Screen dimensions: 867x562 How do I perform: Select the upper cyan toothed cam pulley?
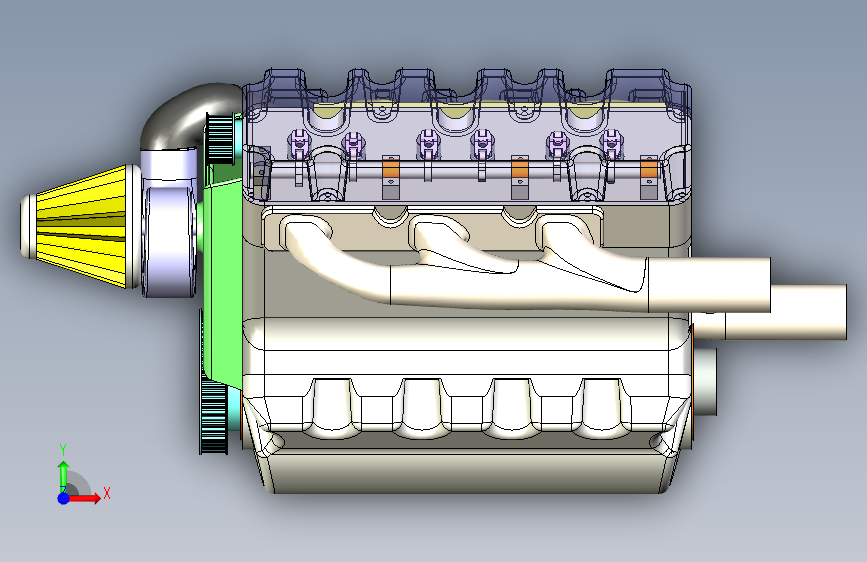pyautogui.click(x=220, y=138)
